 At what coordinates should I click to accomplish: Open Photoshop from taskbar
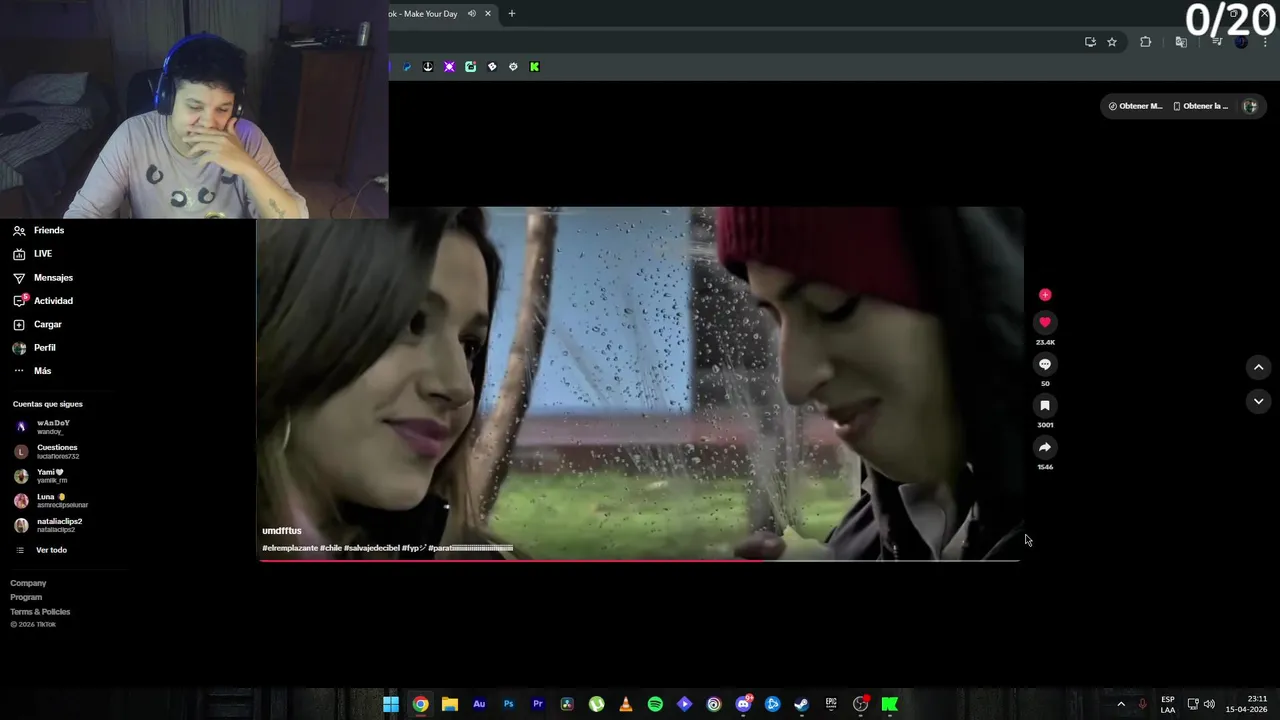[x=508, y=704]
